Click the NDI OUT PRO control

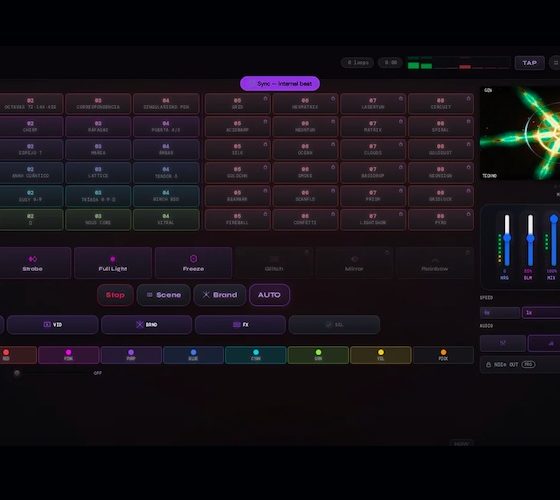[520, 365]
